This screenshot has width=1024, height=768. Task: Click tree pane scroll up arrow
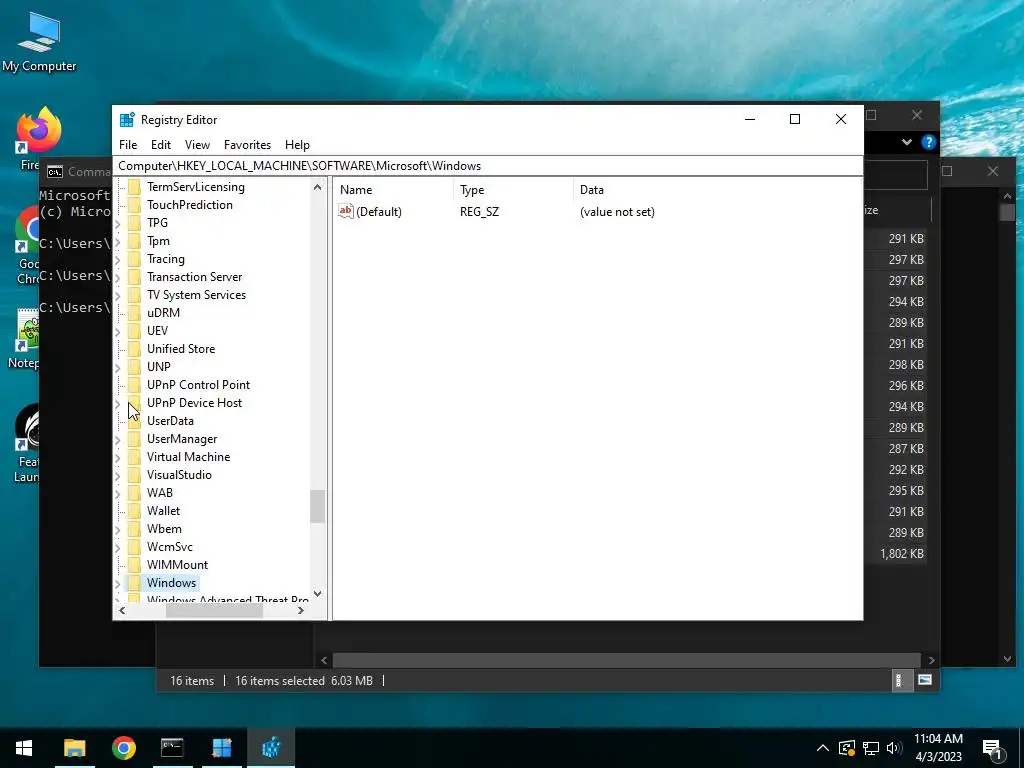317,187
